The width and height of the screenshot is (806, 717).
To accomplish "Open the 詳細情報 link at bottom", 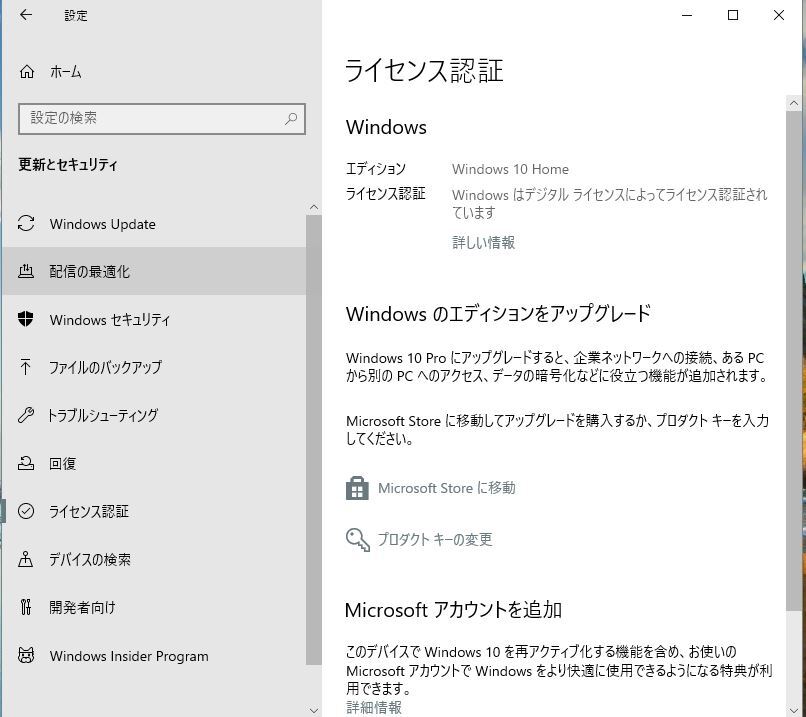I will [374, 707].
